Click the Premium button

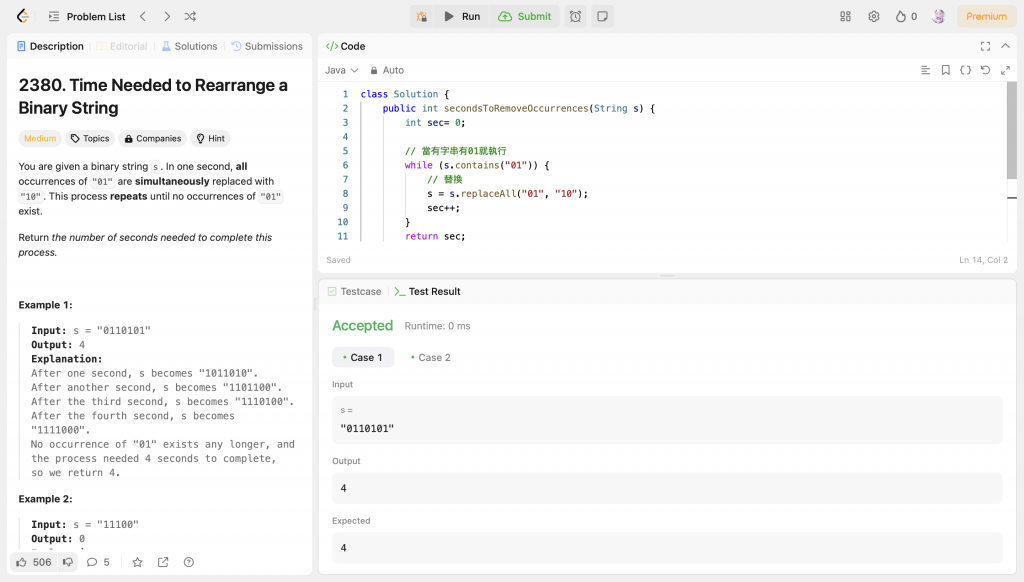[x=986, y=16]
